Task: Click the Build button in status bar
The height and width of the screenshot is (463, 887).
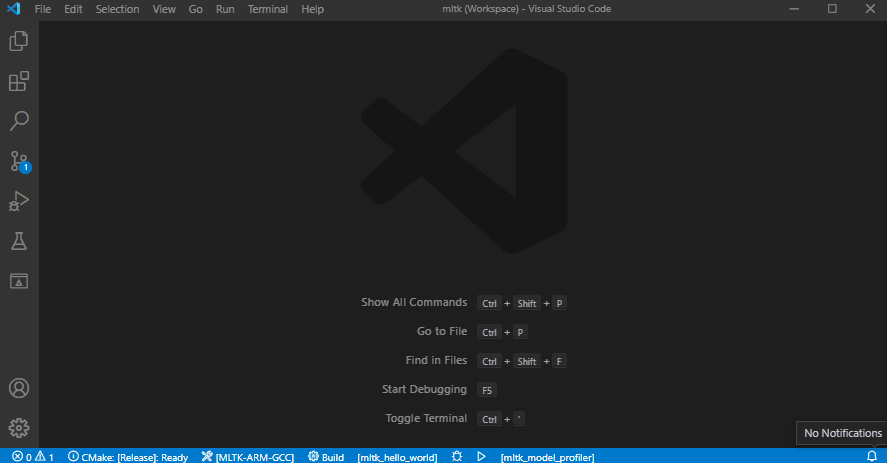Action: point(326,456)
